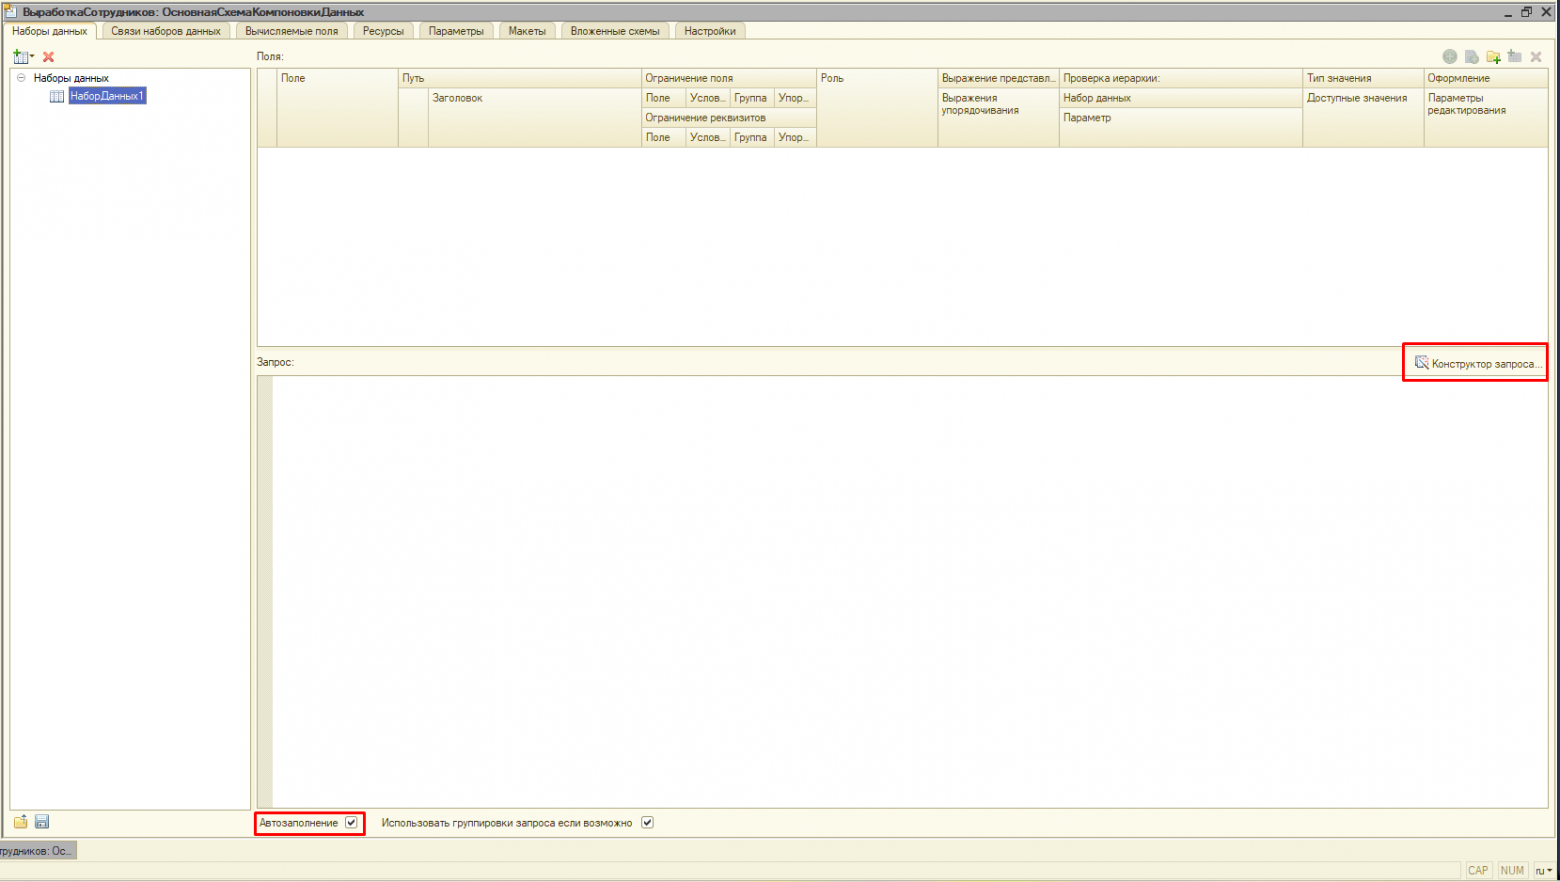The height and width of the screenshot is (882, 1560).
Task: Click inside the Запрос text editor
Action: 910,591
